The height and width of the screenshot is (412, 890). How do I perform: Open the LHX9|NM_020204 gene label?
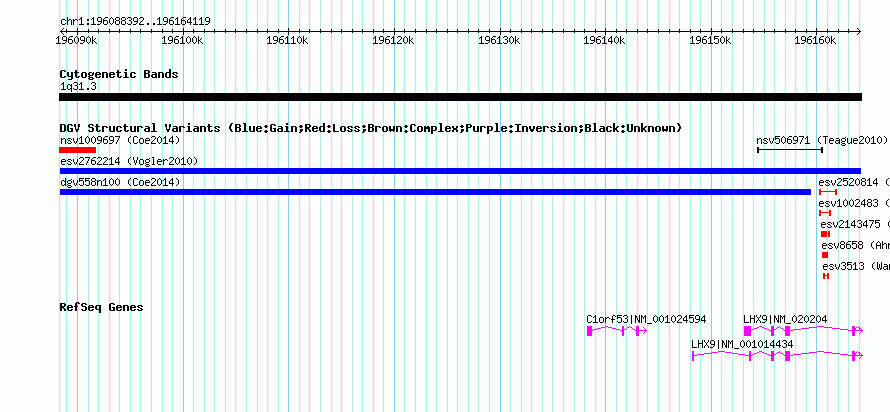coord(786,319)
